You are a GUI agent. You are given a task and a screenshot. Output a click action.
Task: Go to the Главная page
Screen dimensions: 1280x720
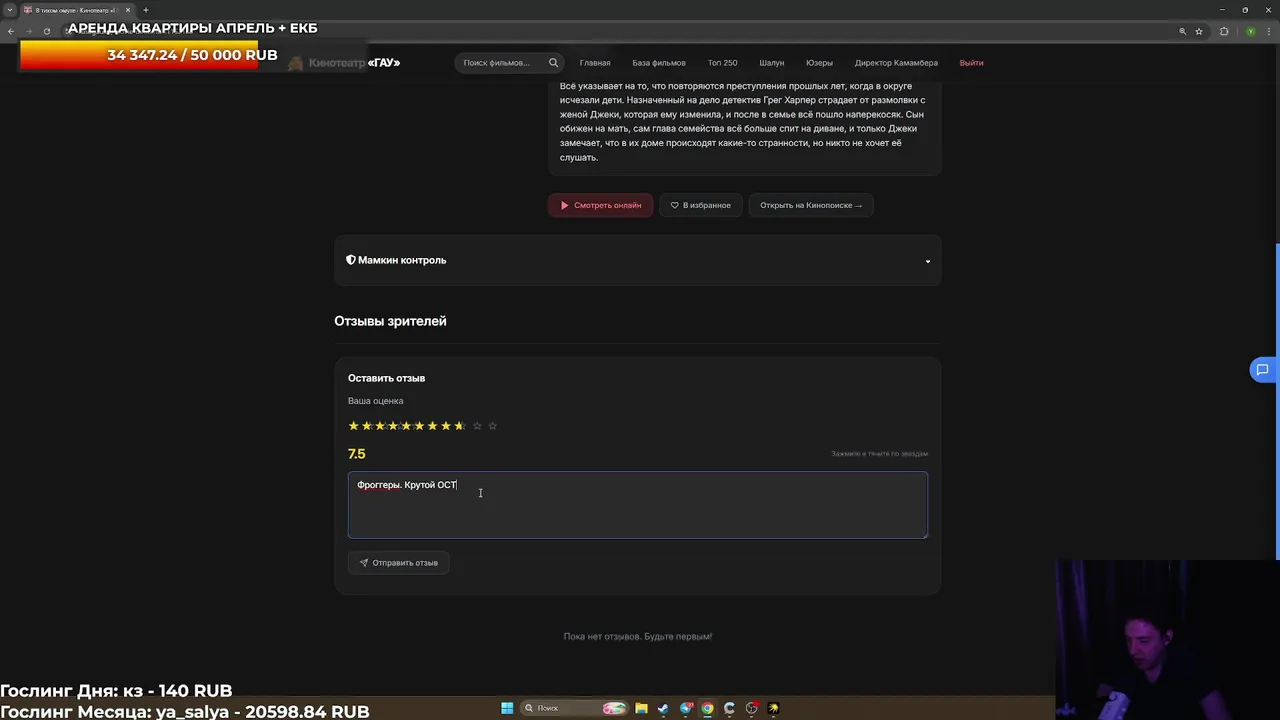(595, 63)
